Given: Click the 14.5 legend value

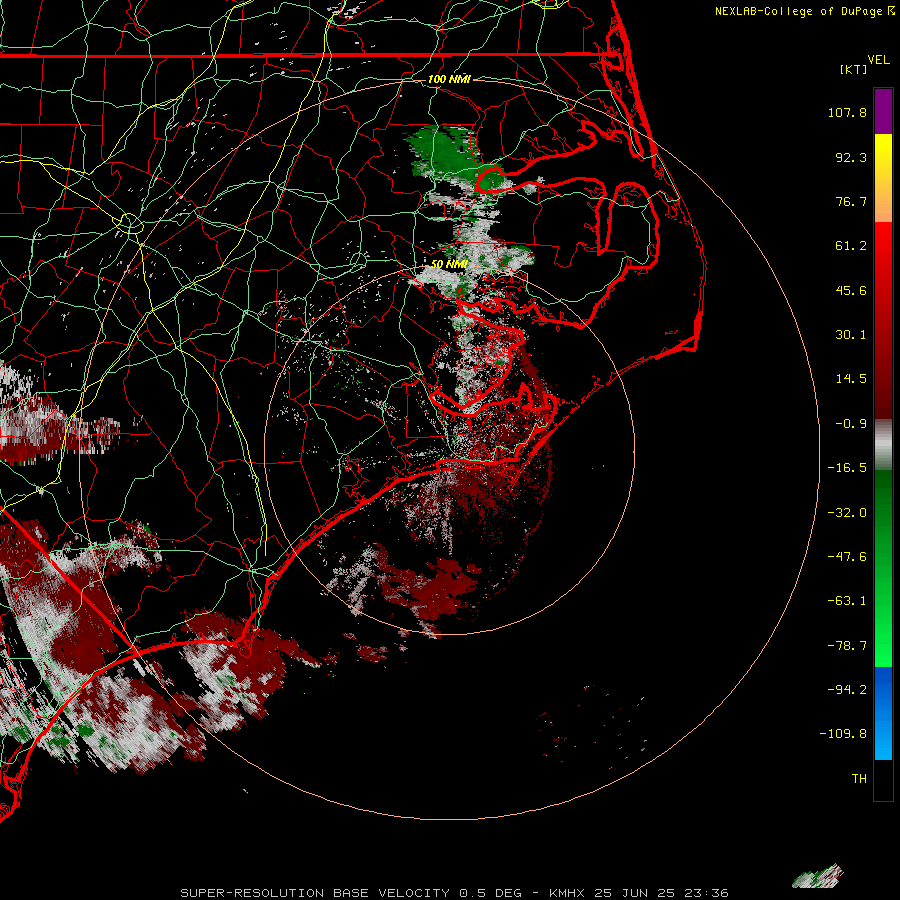Looking at the screenshot, I should pos(851,379).
